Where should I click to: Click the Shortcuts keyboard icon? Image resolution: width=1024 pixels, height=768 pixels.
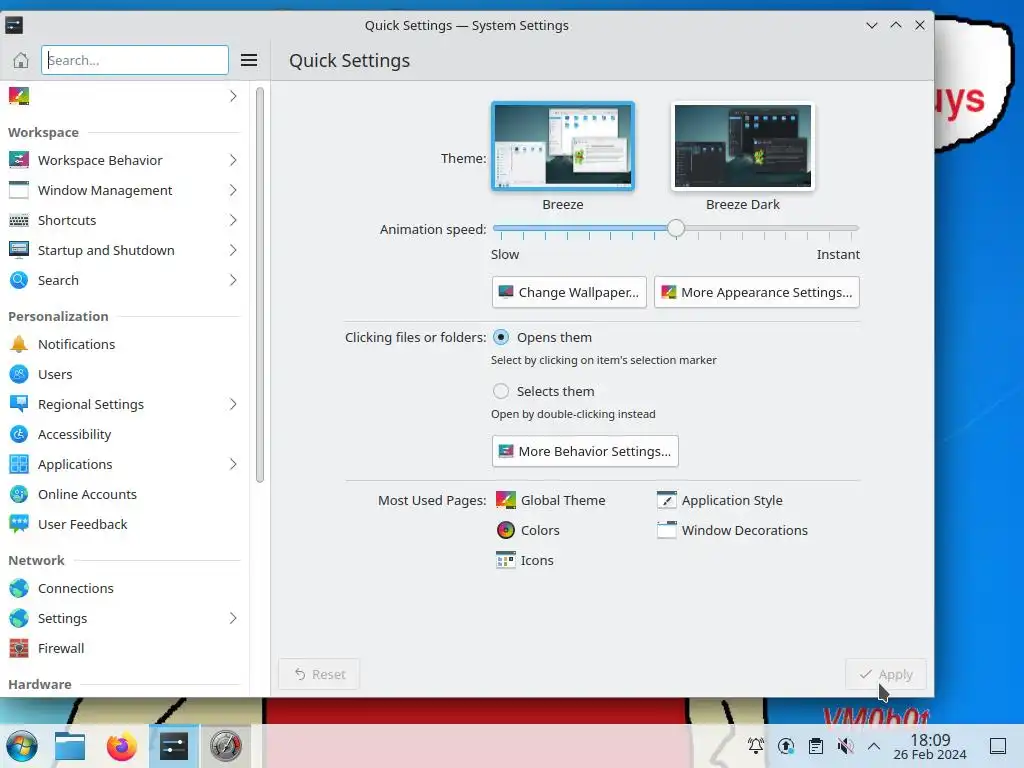pyautogui.click(x=19, y=220)
